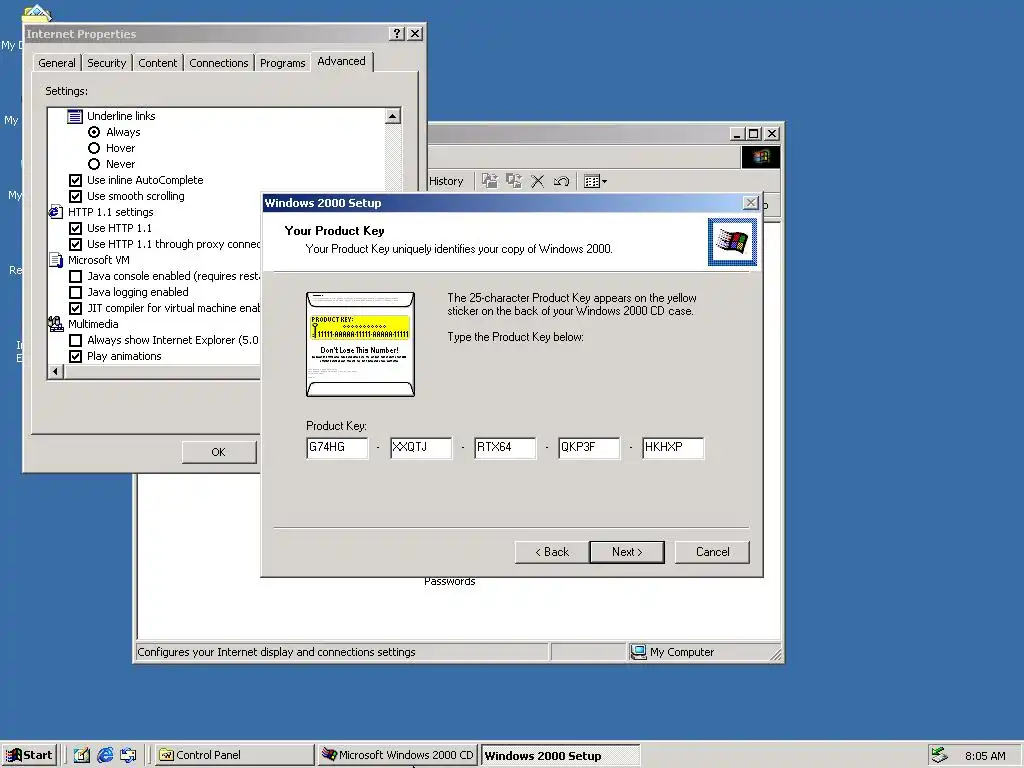Click the Delete X icon in Control Panel toolbar
This screenshot has width=1024, height=768.
tap(537, 181)
